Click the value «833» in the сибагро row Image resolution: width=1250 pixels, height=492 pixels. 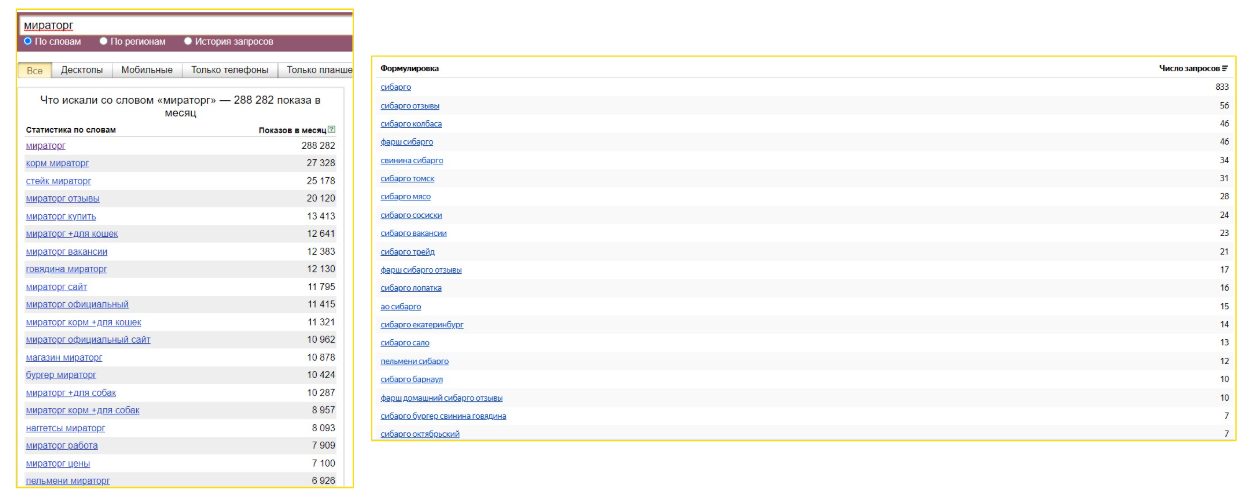(1222, 87)
